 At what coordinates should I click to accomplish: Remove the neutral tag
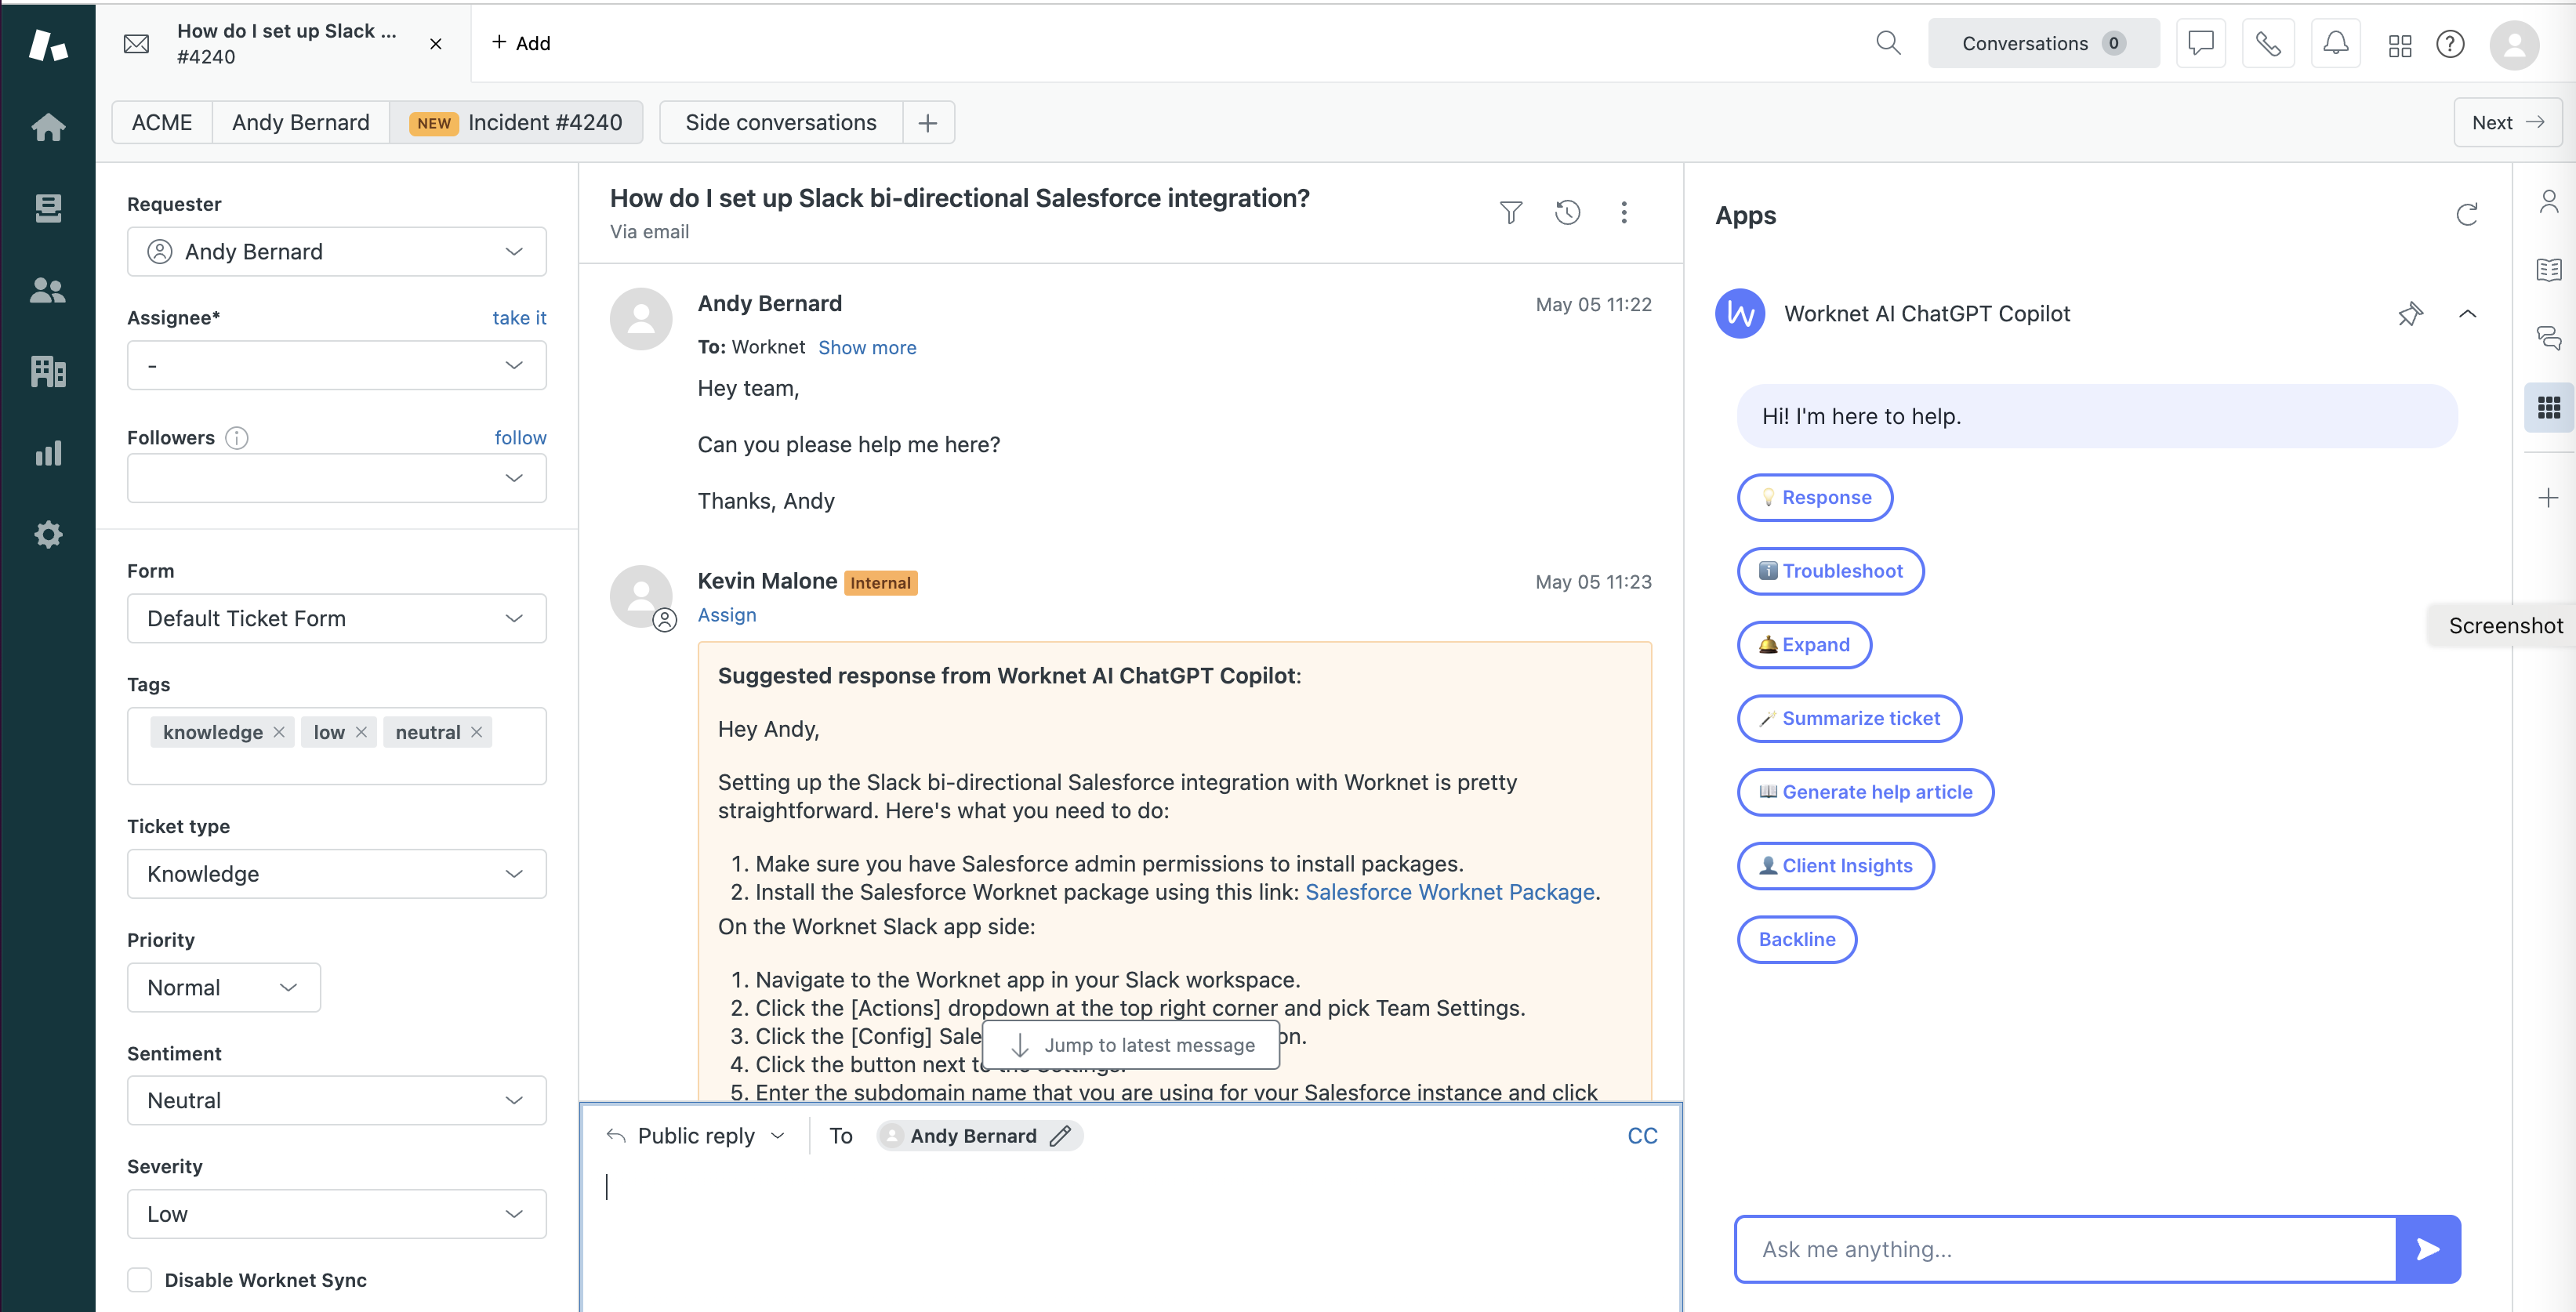click(476, 732)
